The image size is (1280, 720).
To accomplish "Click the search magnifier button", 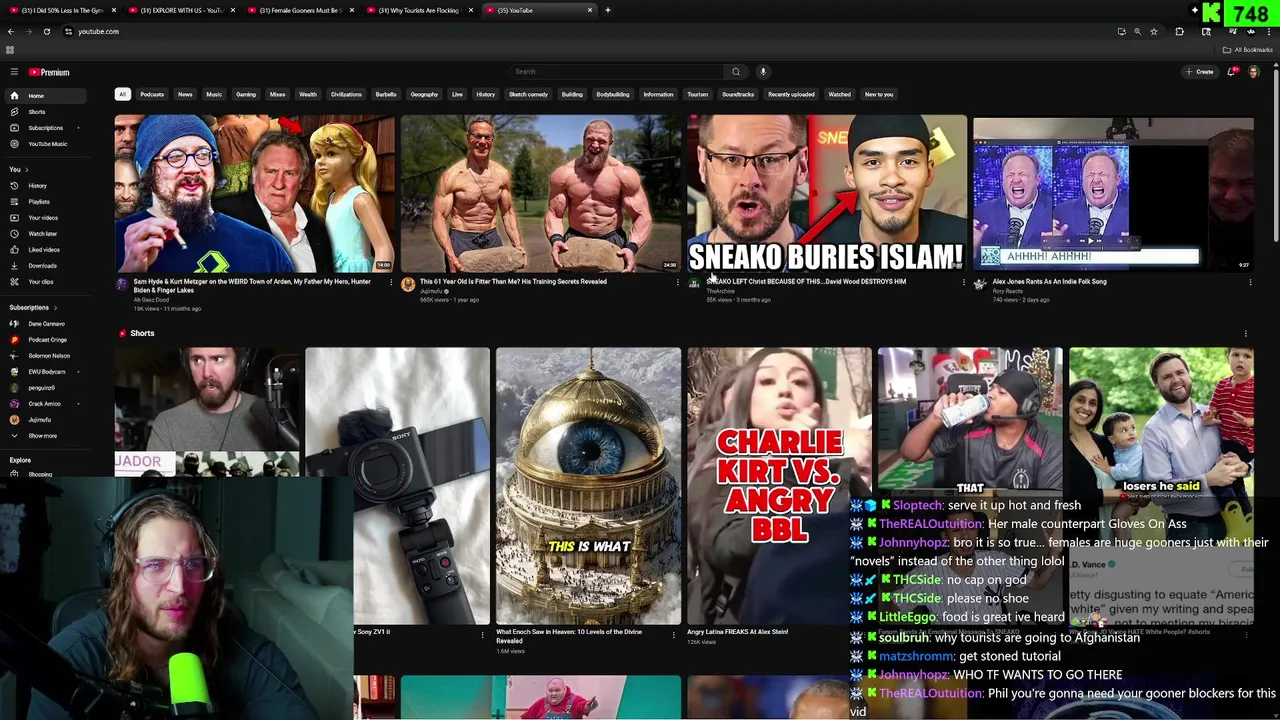I will (736, 72).
